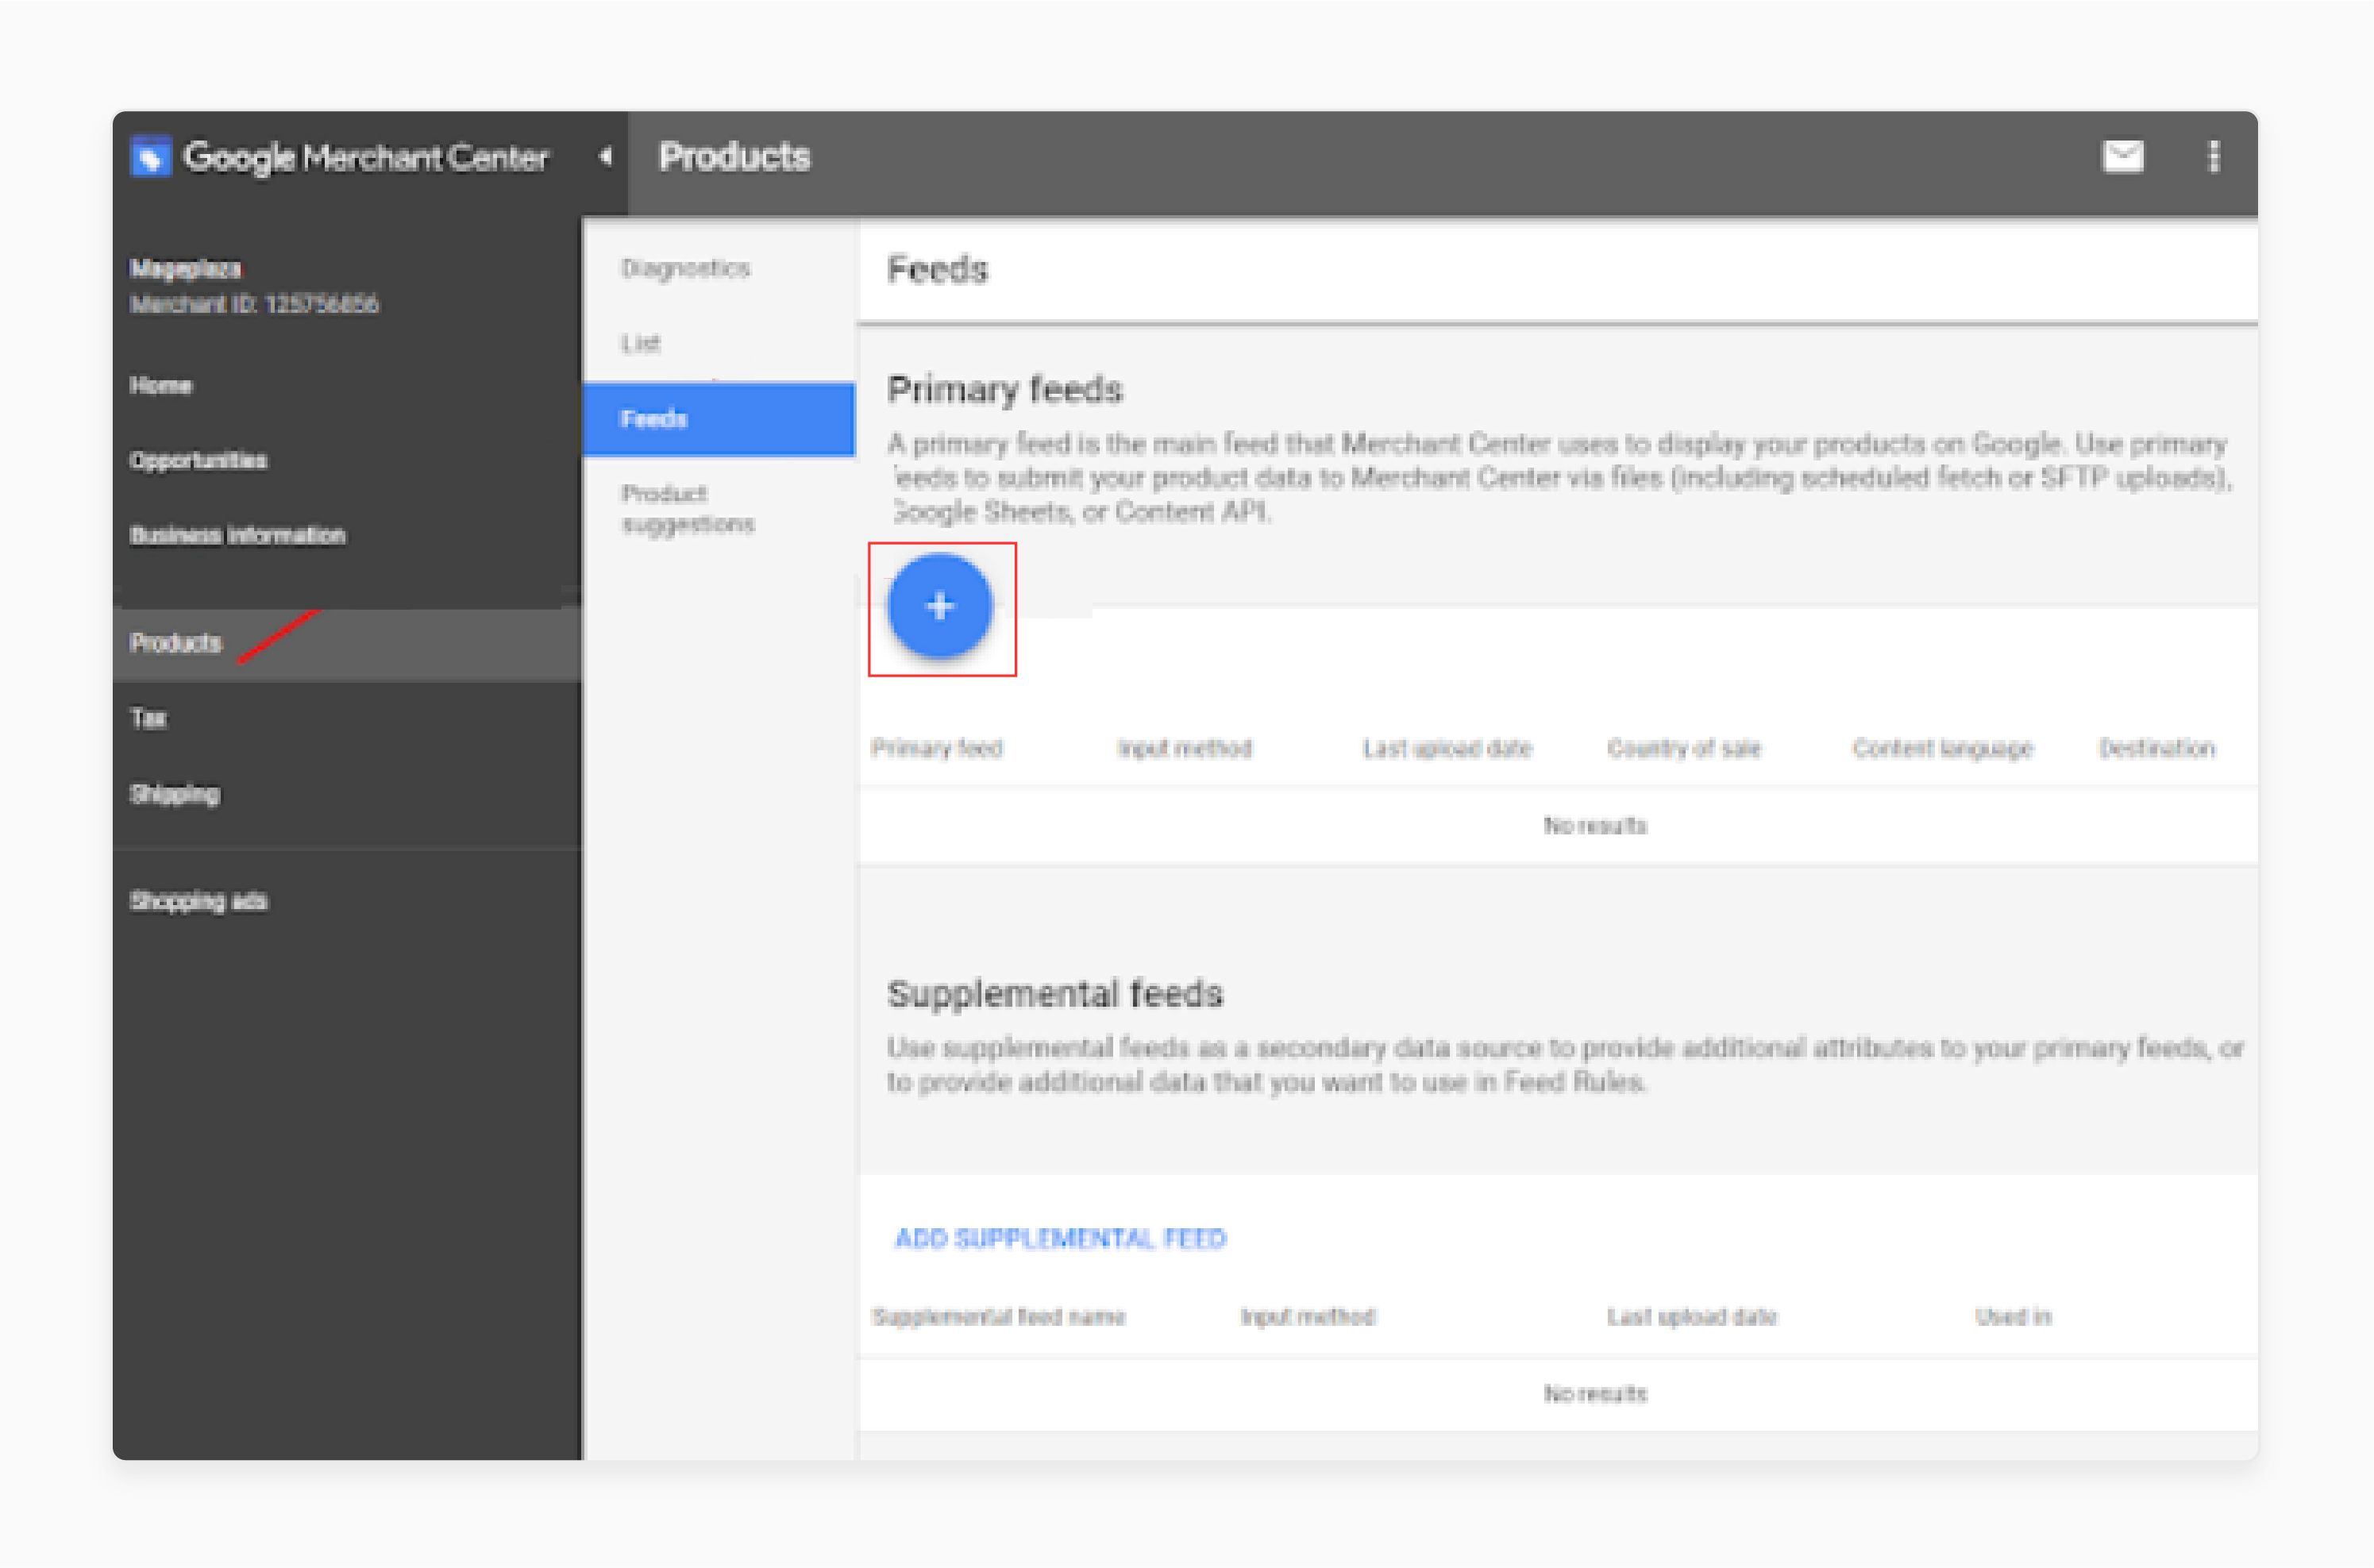Switch to the Diagnostics tab
The image size is (2374, 1568).
coord(685,268)
